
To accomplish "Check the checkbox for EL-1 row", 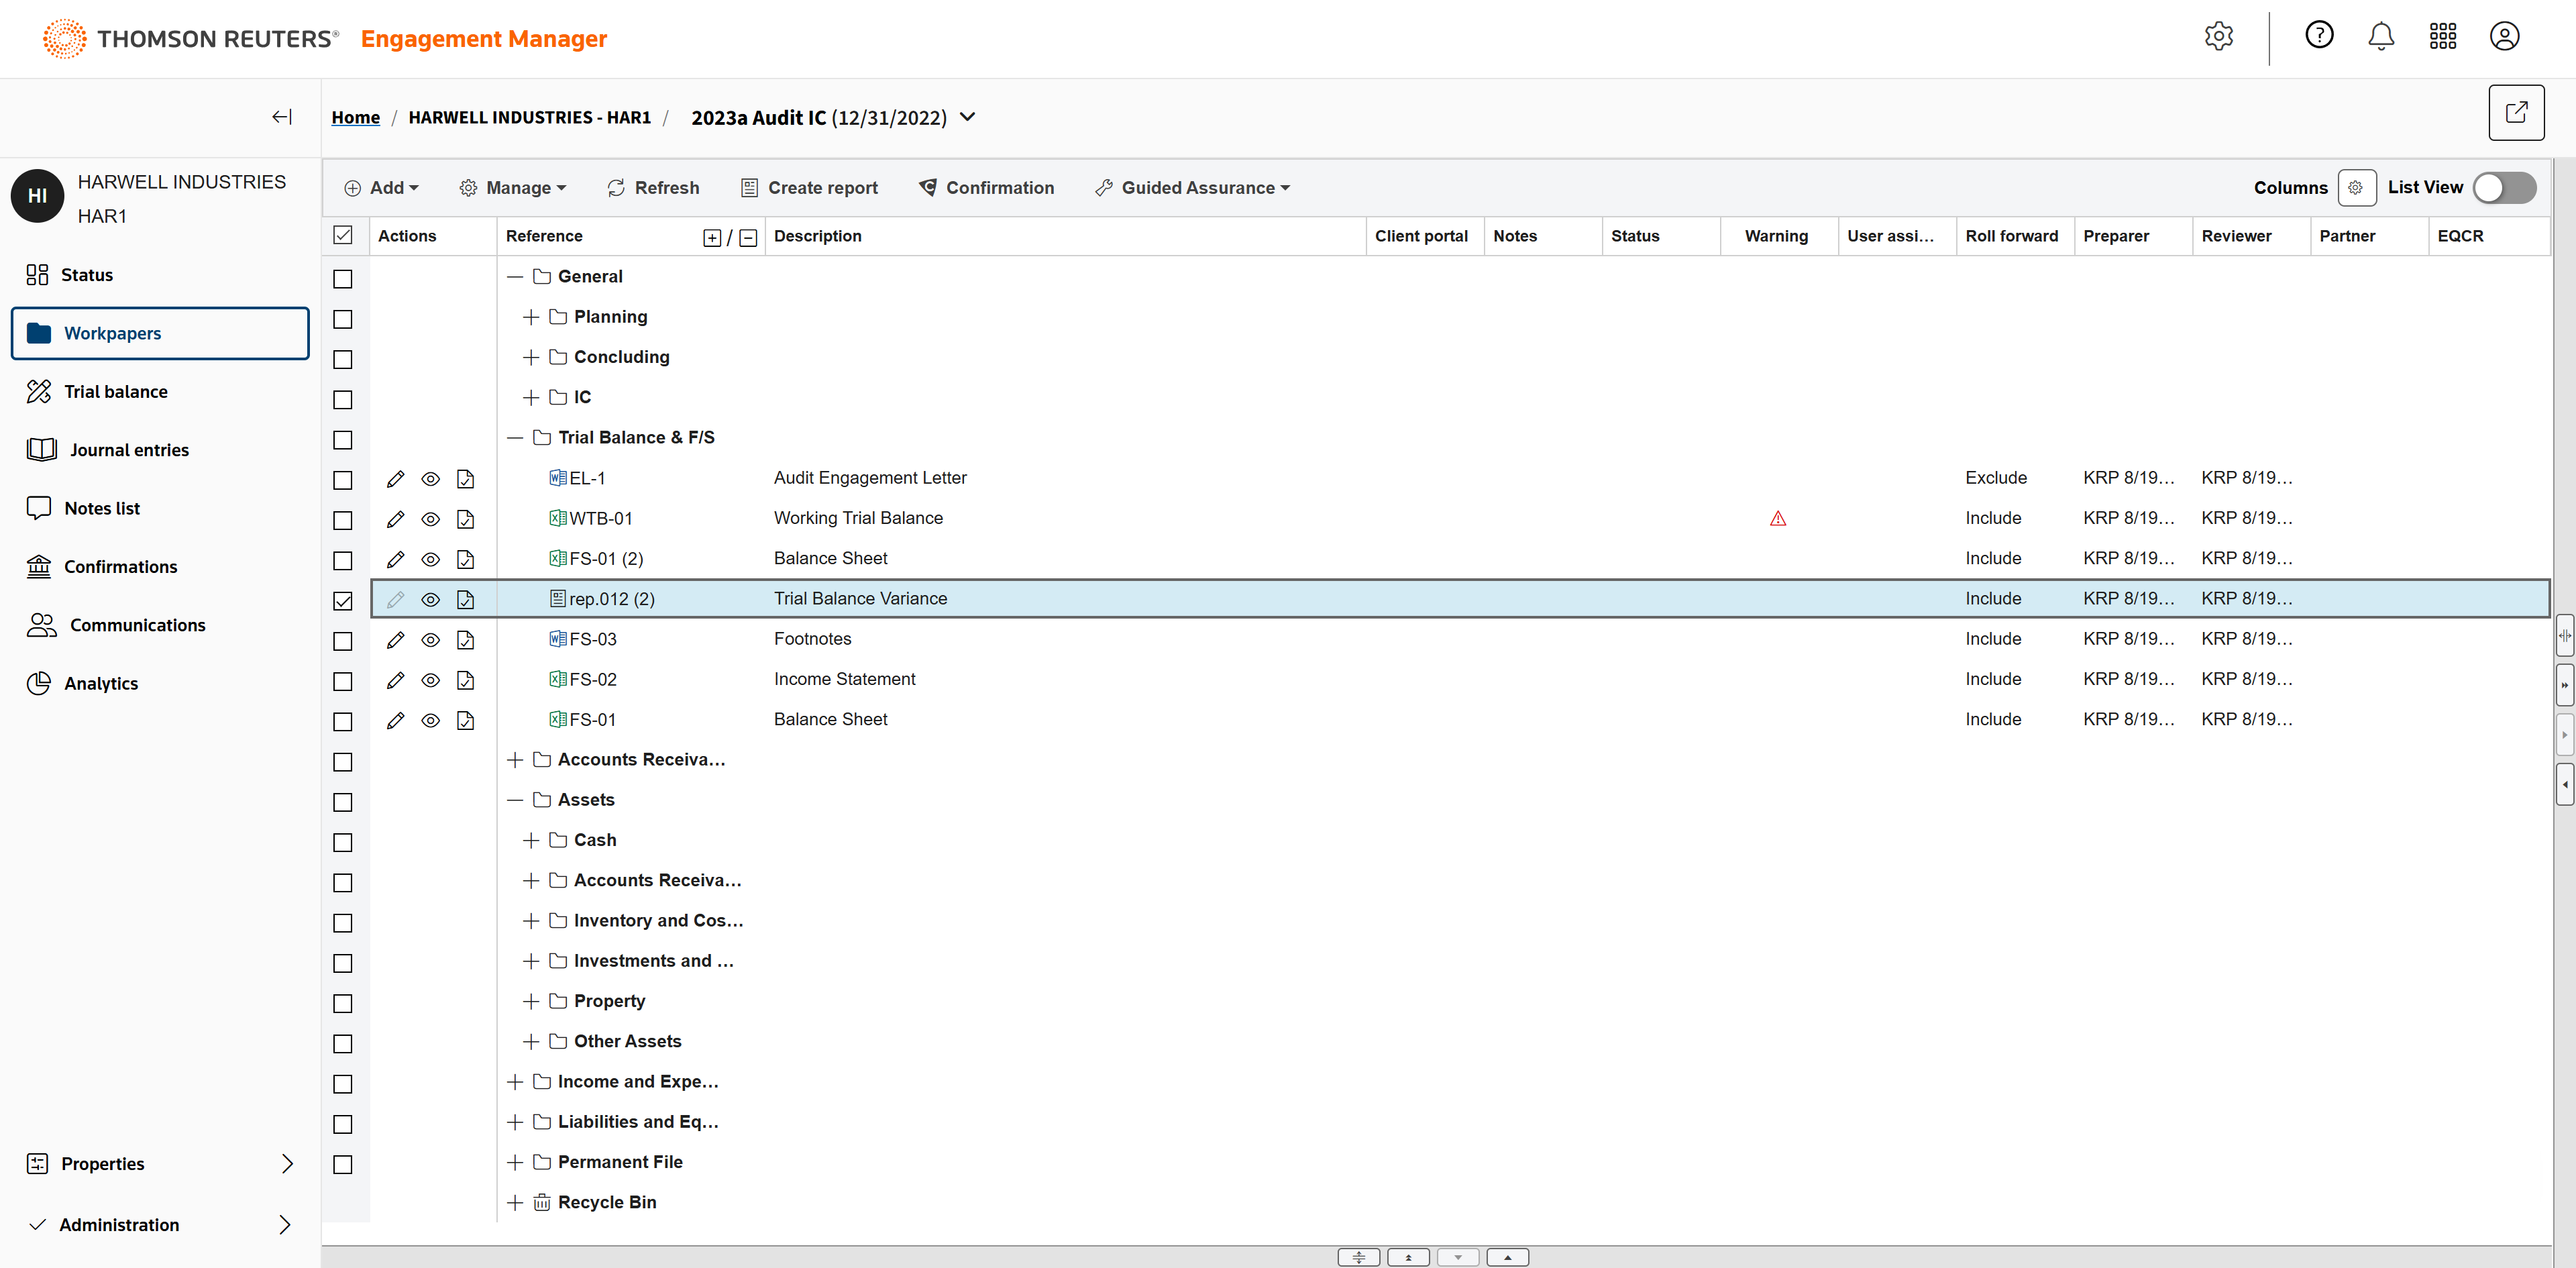I will (343, 480).
